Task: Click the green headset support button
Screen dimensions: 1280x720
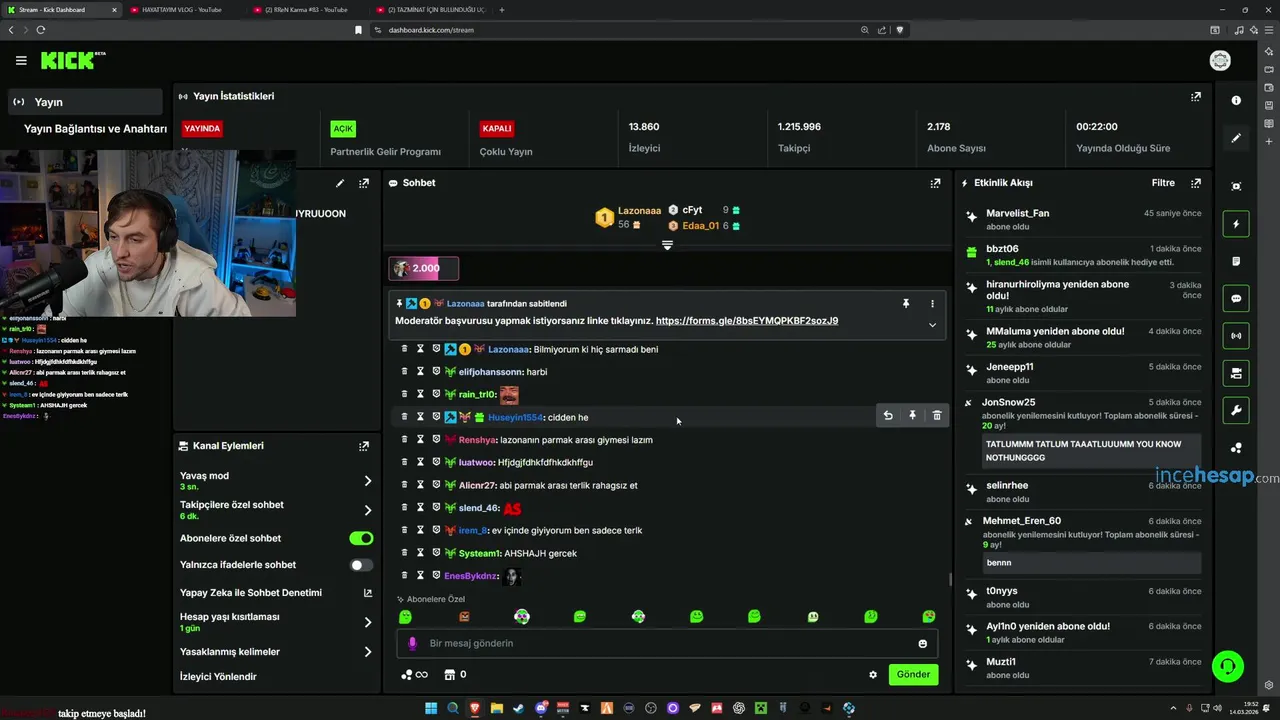Action: click(x=1227, y=666)
